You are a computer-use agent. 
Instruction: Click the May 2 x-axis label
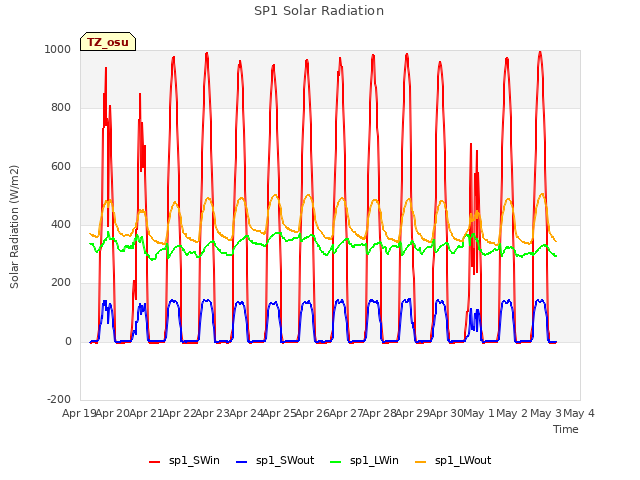click(x=512, y=413)
